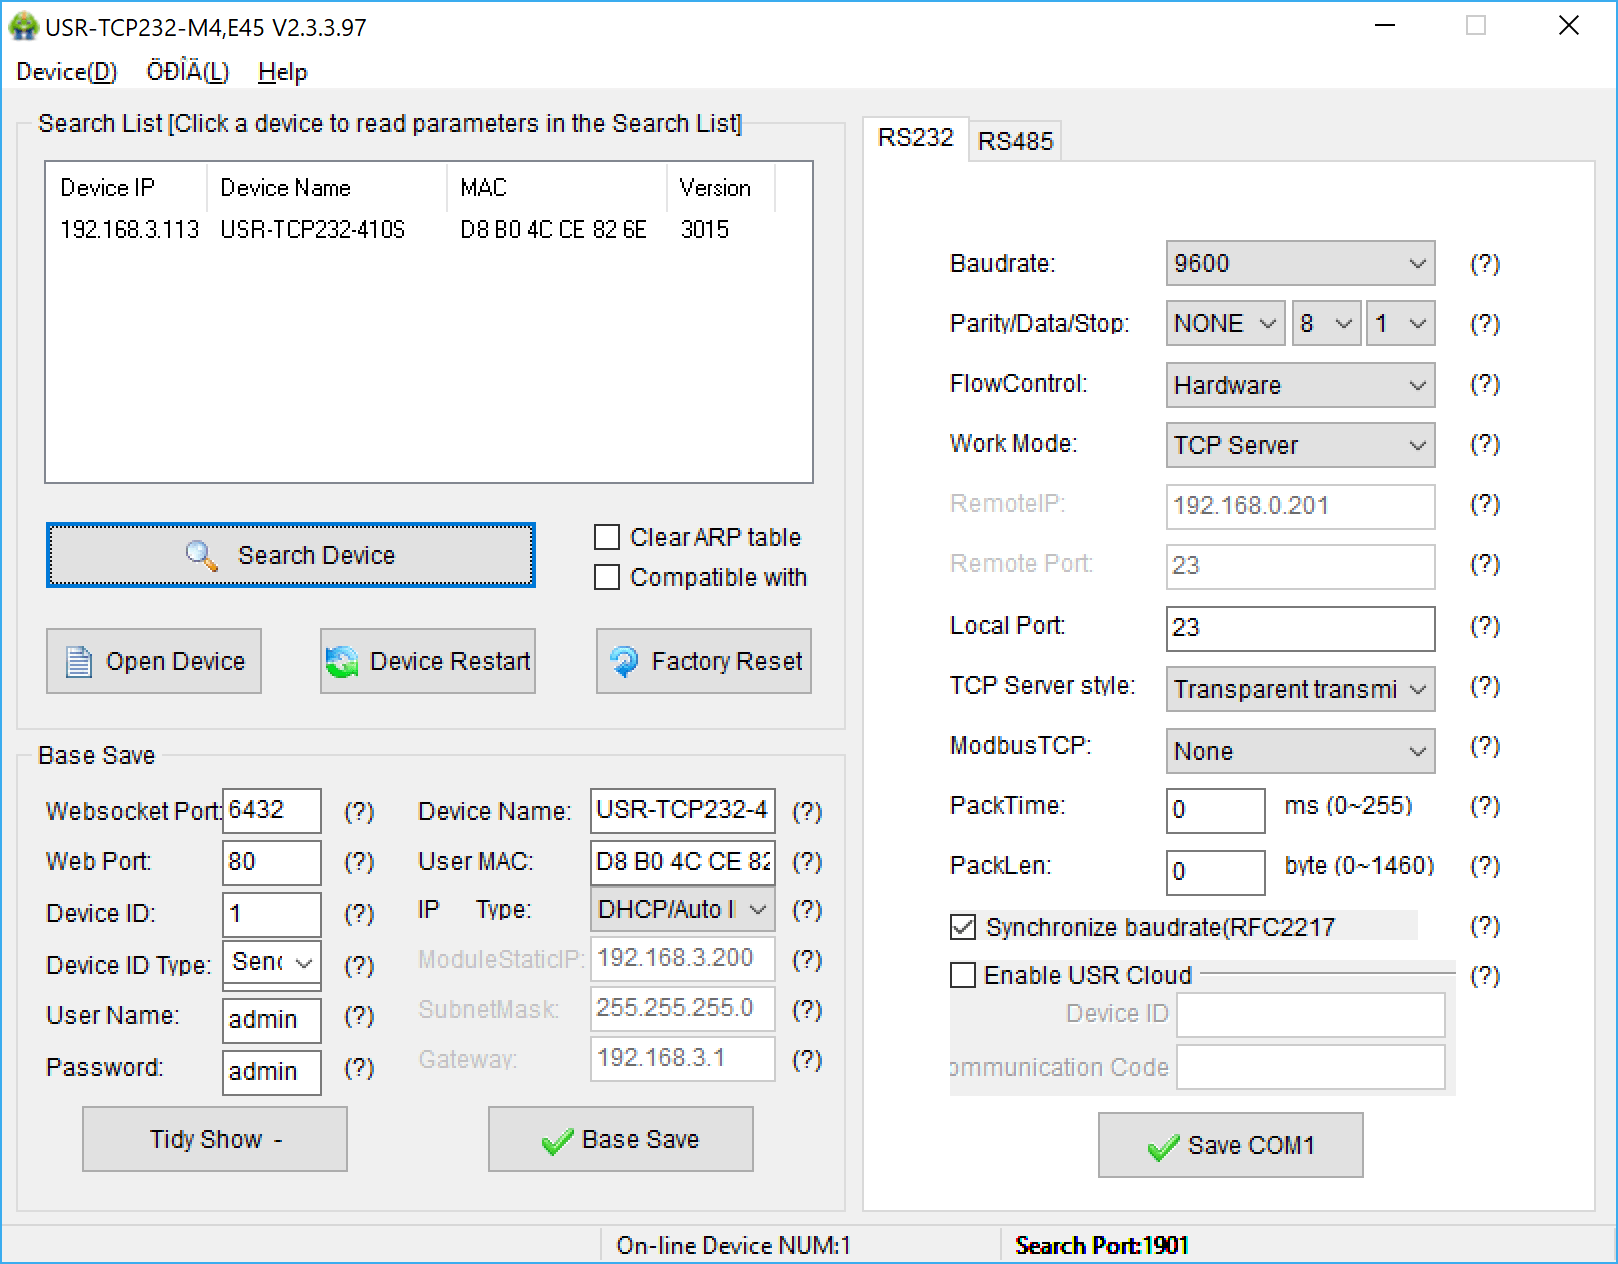Open the data bits 8 dropdown
The height and width of the screenshot is (1264, 1618).
1326,323
